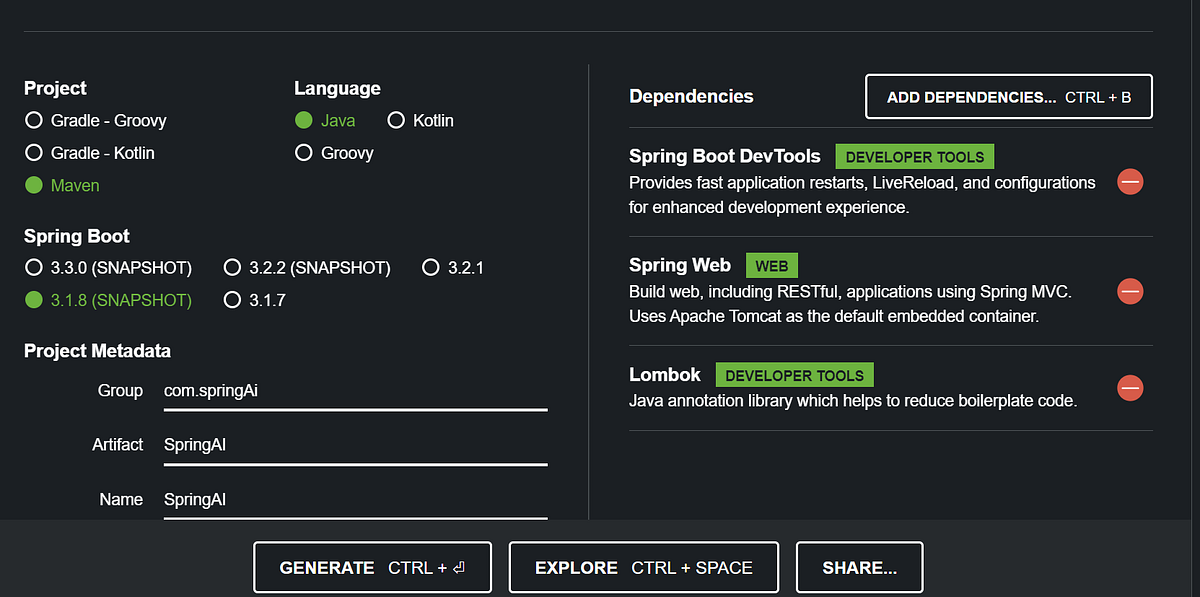
Task: Select Spring Boot 3.2.2 (SNAPSHOT)
Action: coord(307,268)
